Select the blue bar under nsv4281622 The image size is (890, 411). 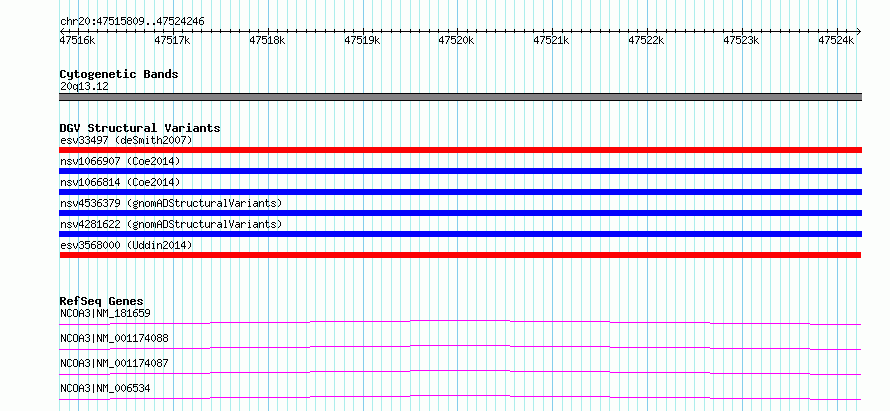point(460,234)
